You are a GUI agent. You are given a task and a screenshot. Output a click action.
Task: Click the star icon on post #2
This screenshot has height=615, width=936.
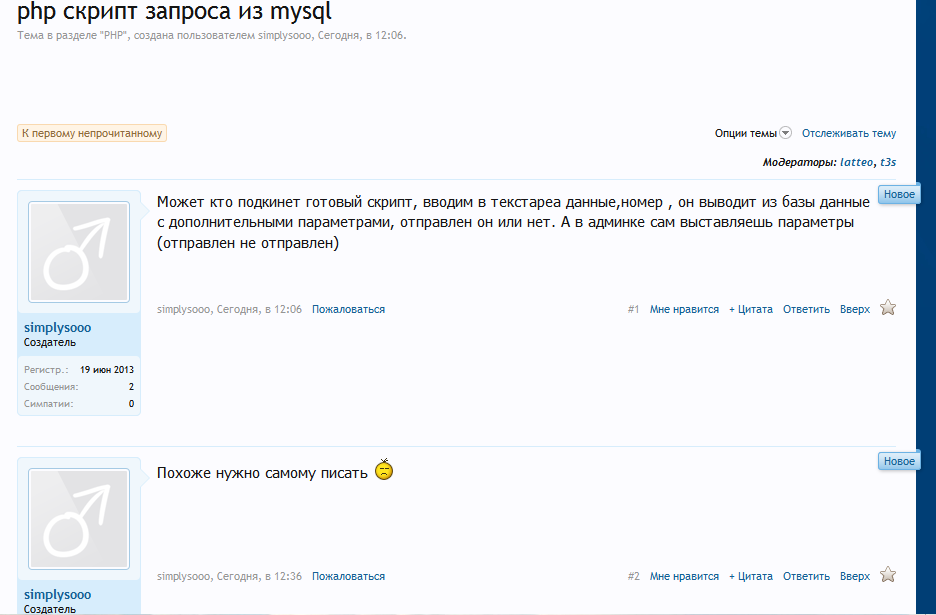click(888, 574)
